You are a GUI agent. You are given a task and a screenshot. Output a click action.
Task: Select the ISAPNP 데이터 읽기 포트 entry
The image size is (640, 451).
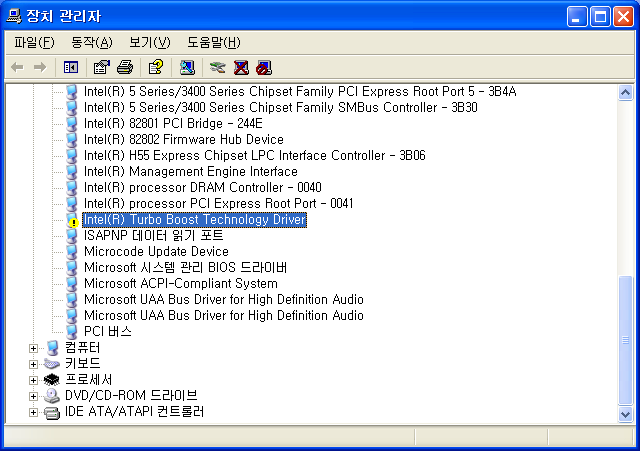(154, 236)
